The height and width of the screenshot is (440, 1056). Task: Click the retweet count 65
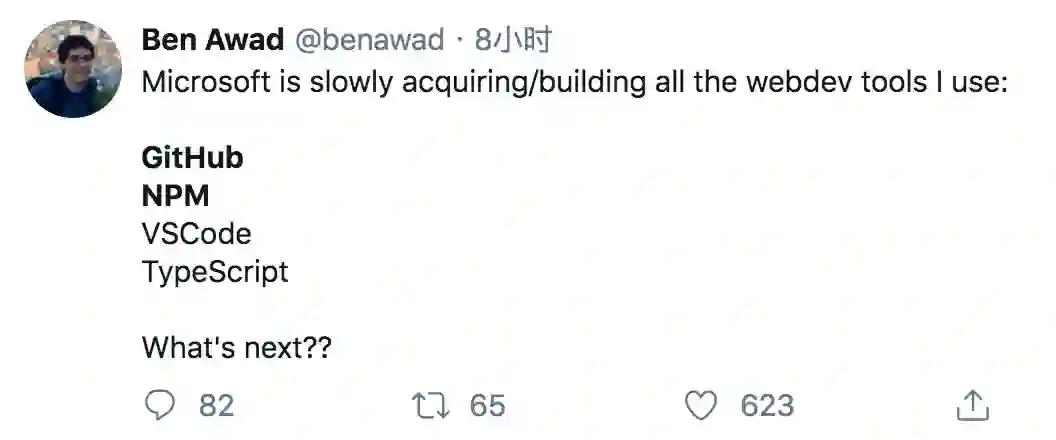[487, 405]
